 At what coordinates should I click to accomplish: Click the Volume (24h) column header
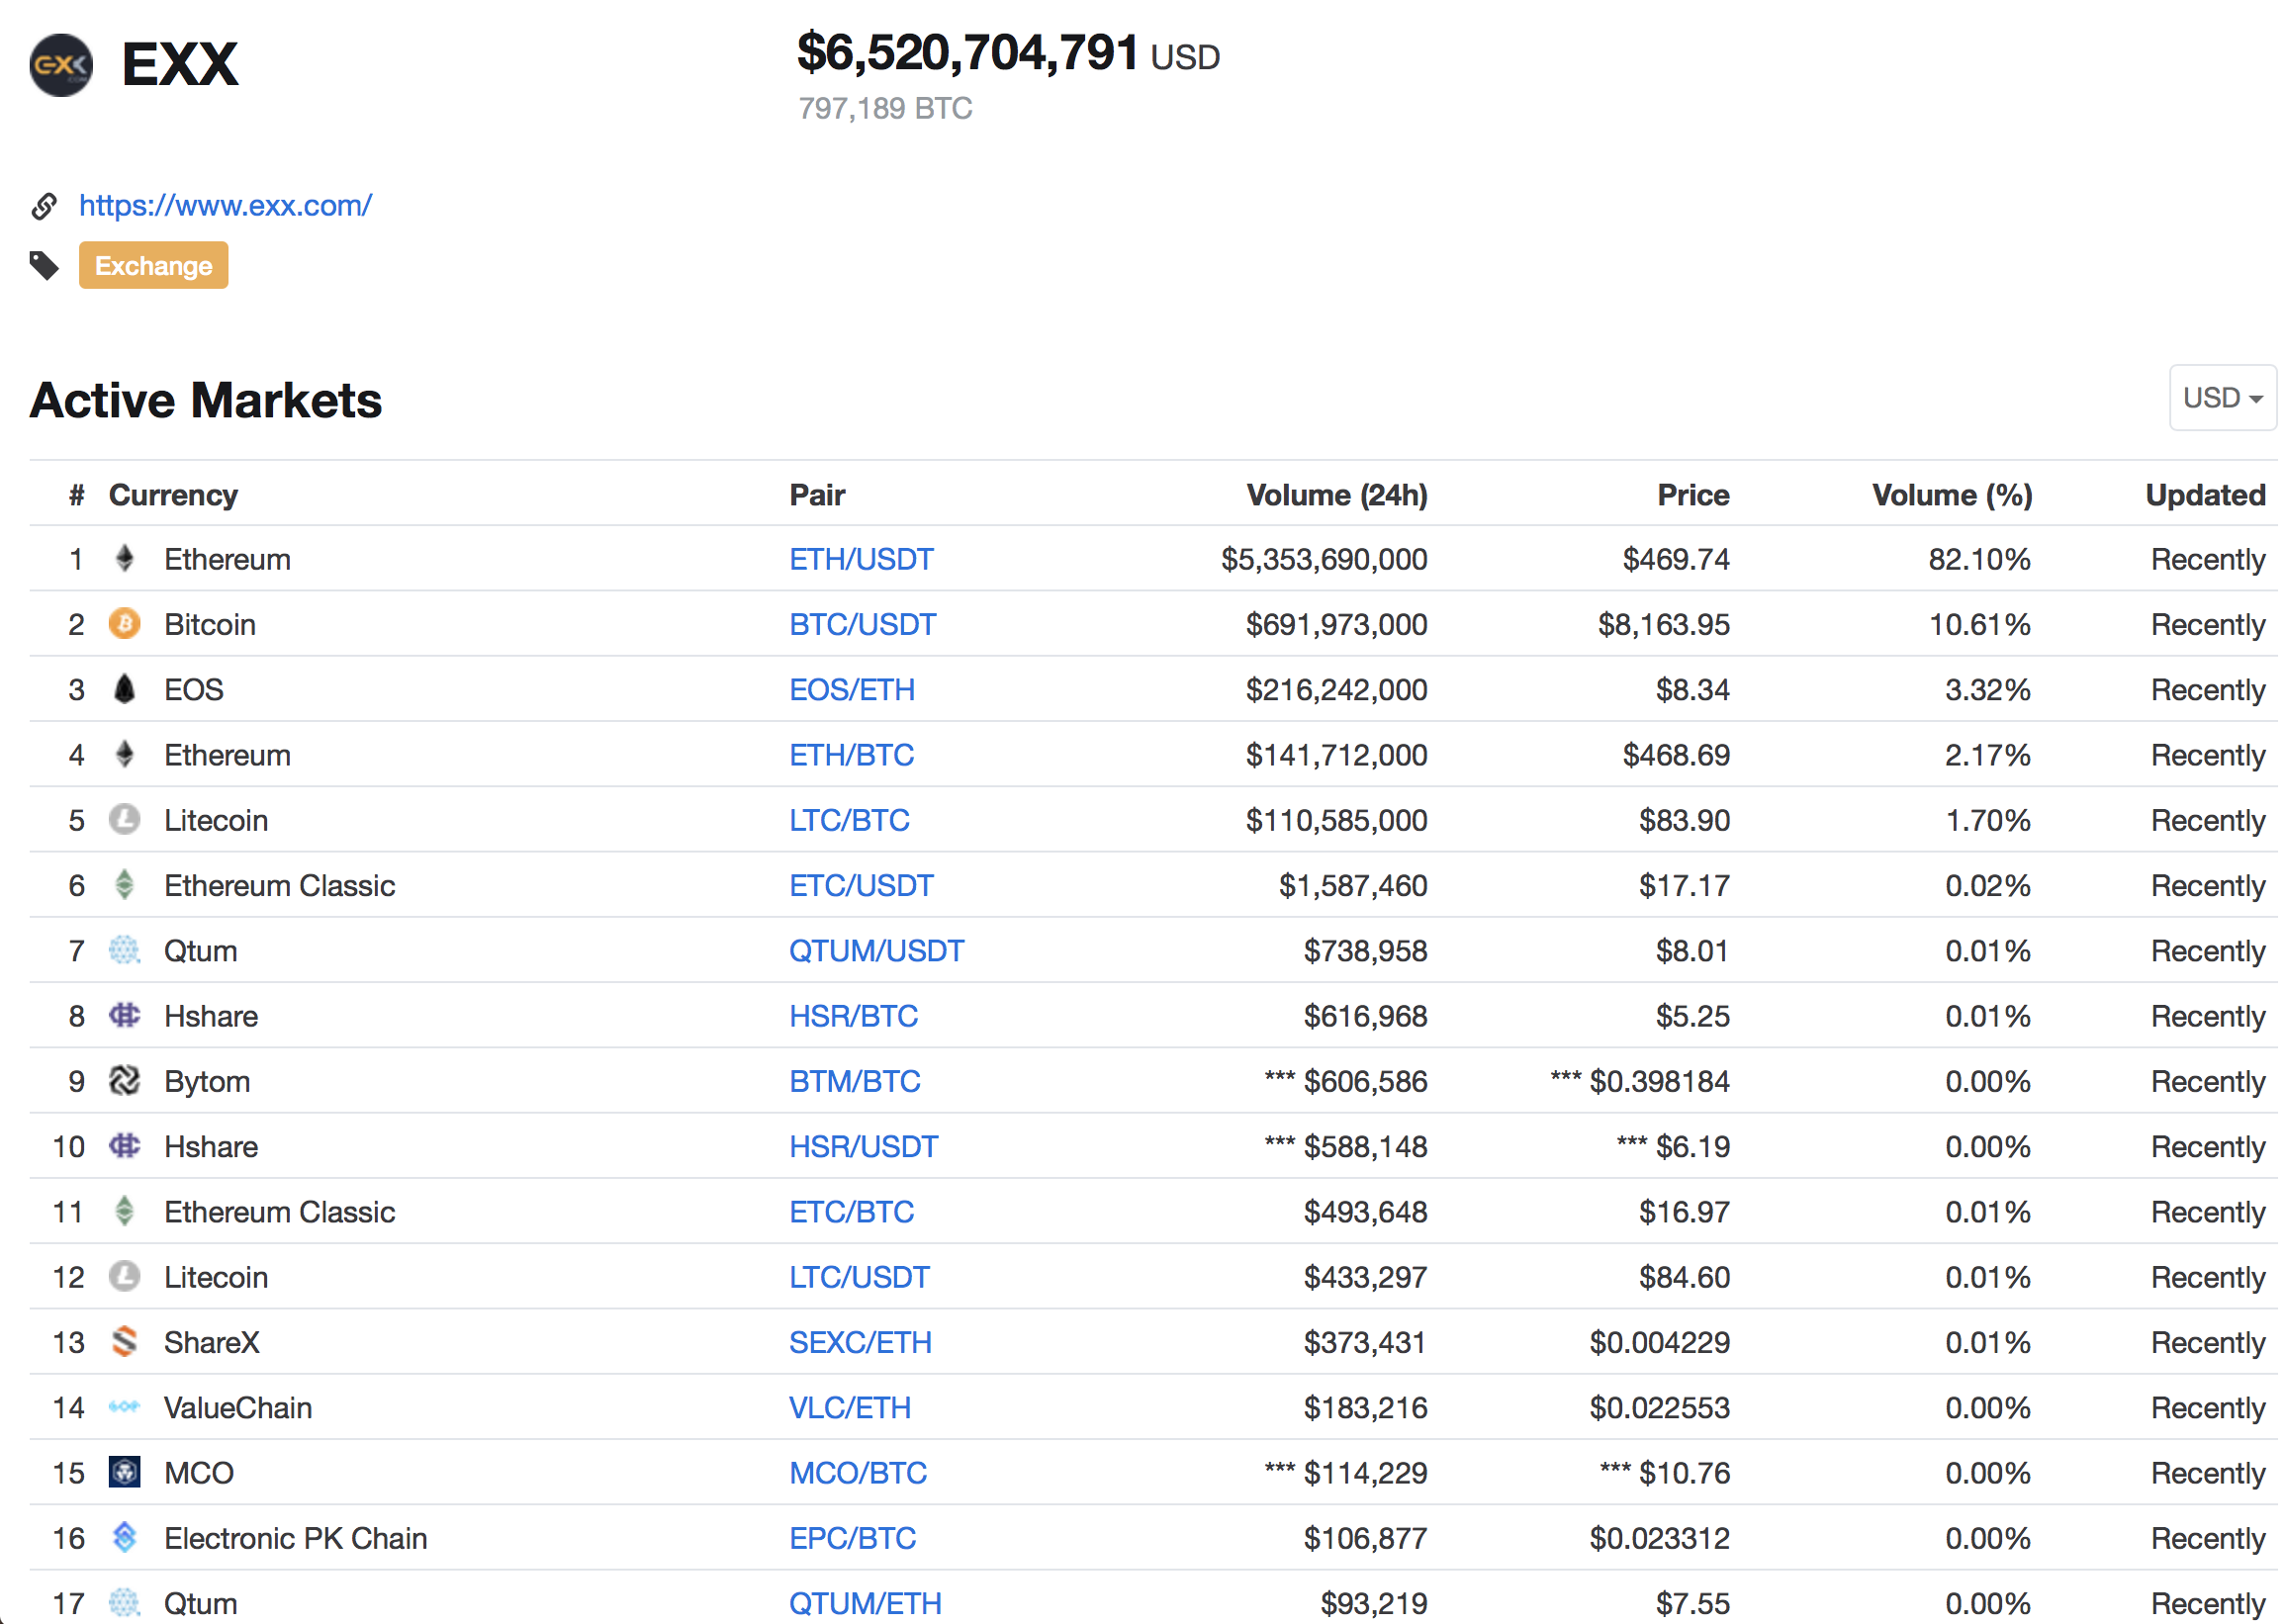1337,495
